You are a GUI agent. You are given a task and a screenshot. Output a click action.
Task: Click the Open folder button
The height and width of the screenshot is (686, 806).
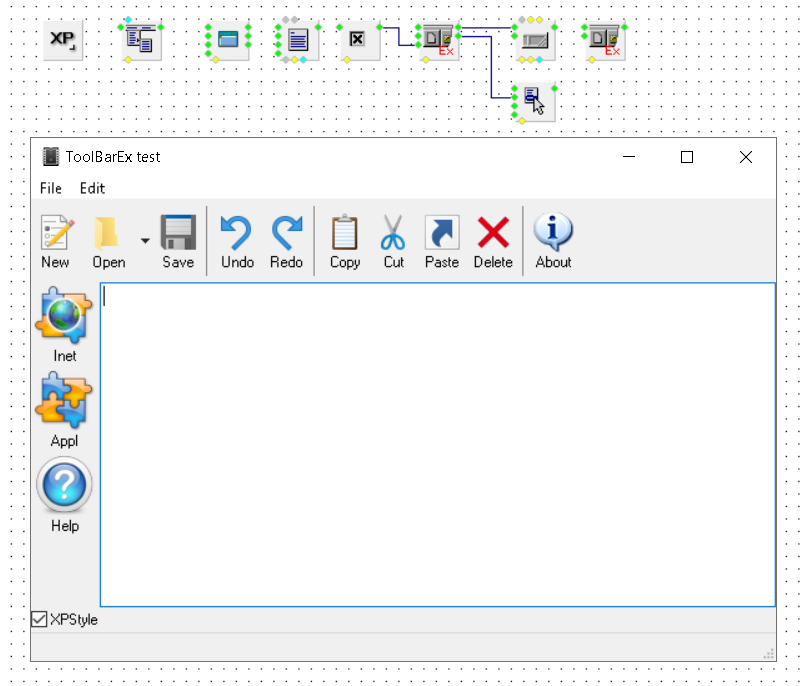point(108,233)
